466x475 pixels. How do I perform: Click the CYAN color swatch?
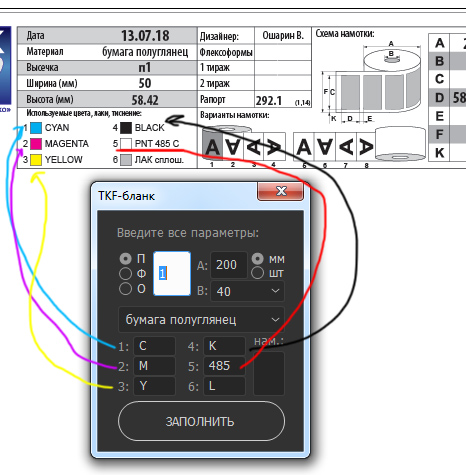pos(36,128)
